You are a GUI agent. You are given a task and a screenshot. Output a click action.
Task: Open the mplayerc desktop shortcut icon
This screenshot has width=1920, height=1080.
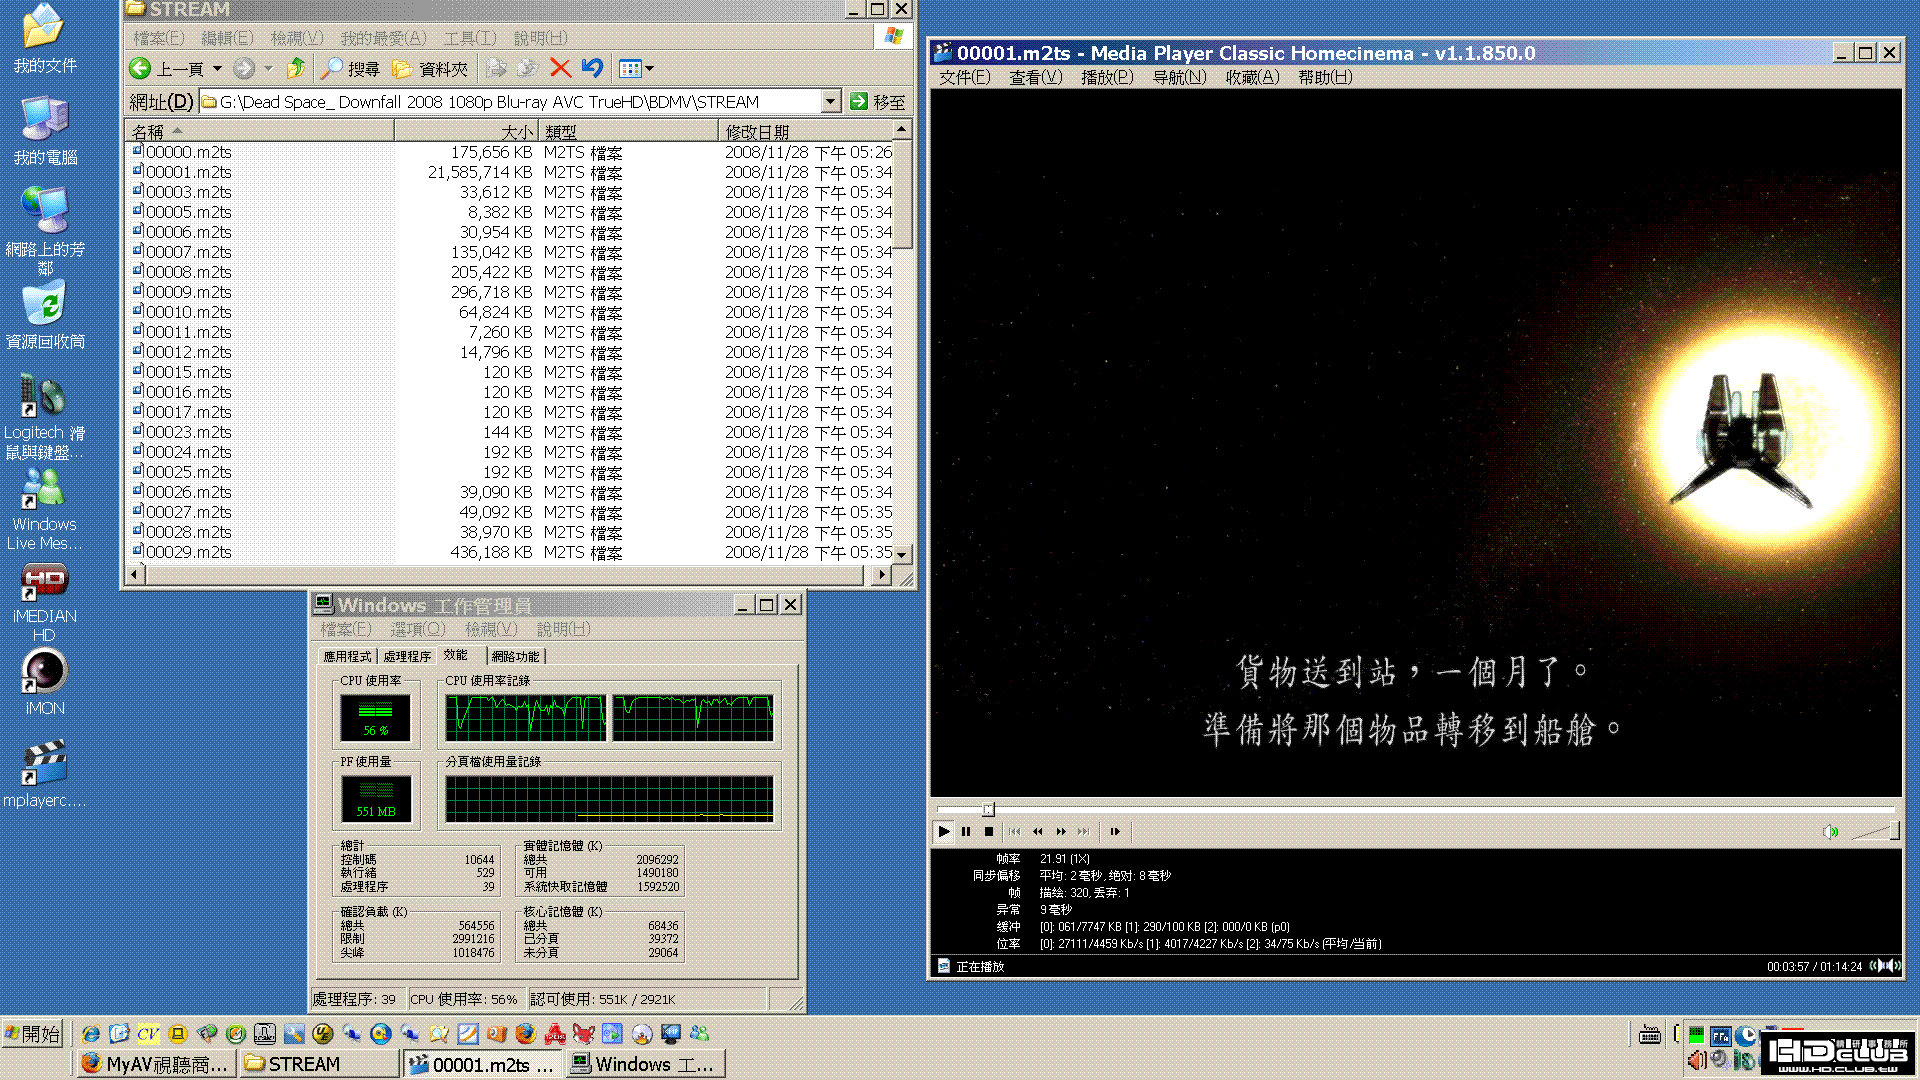[x=44, y=772]
